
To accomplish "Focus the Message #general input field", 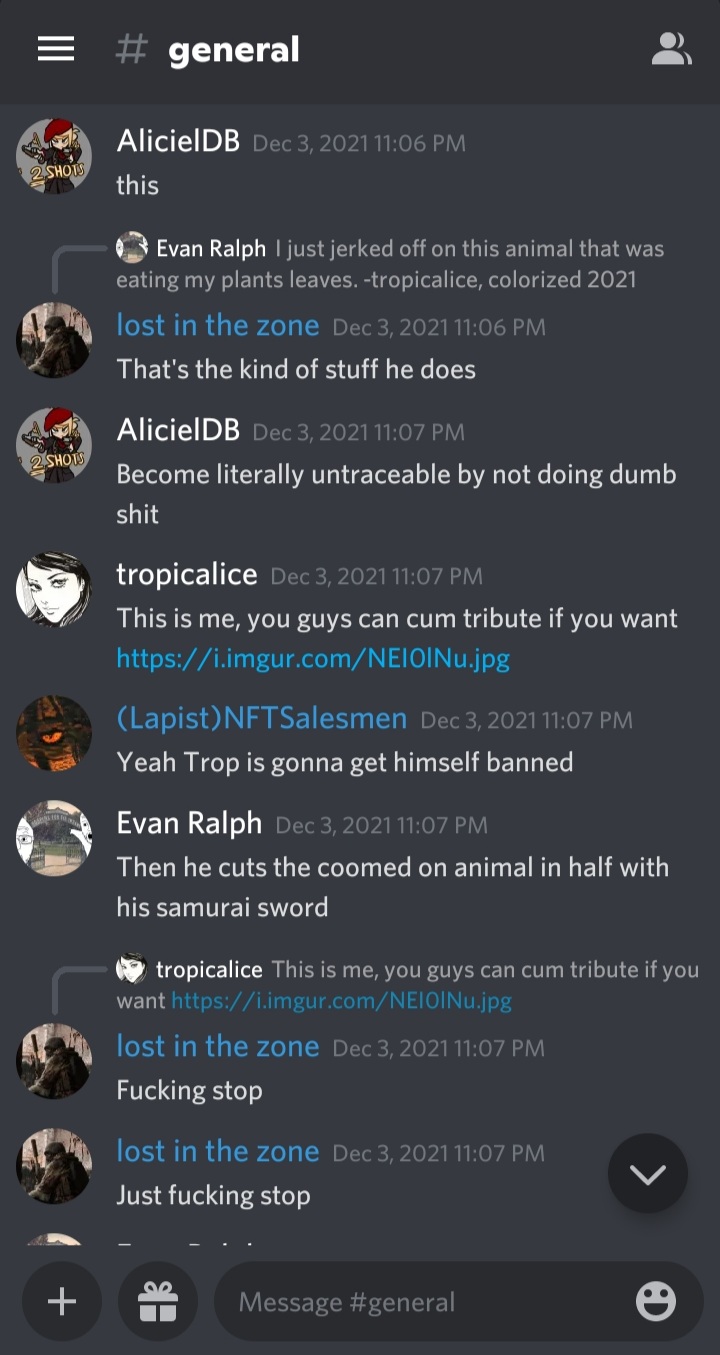I will [430, 1301].
